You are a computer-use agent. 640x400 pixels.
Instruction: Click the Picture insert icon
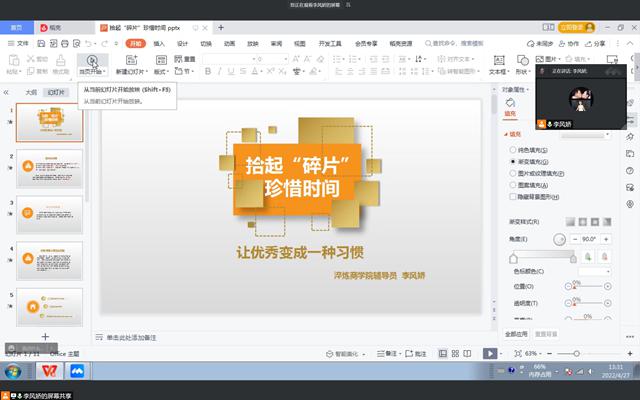[x=540, y=59]
